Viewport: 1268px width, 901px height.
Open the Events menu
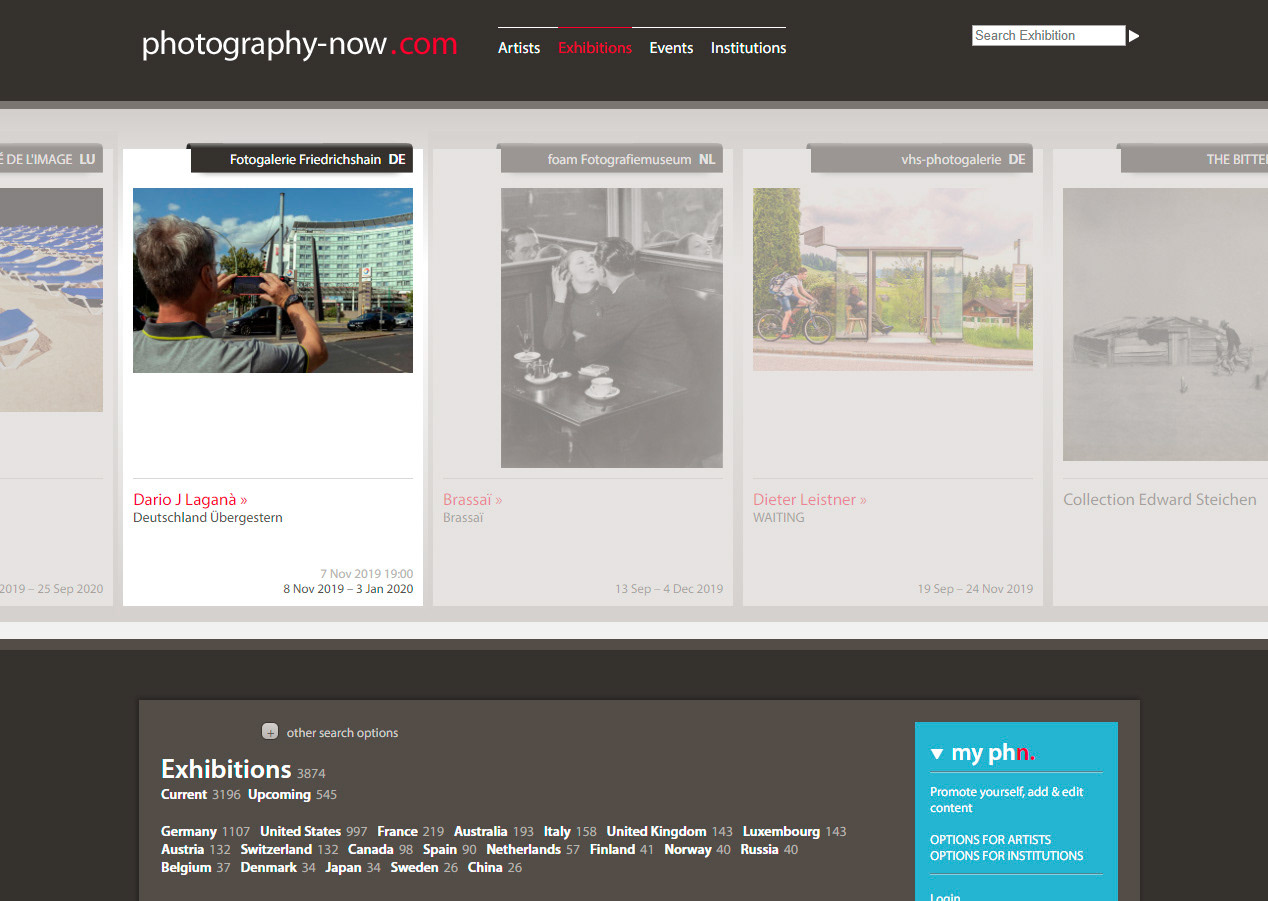point(671,47)
